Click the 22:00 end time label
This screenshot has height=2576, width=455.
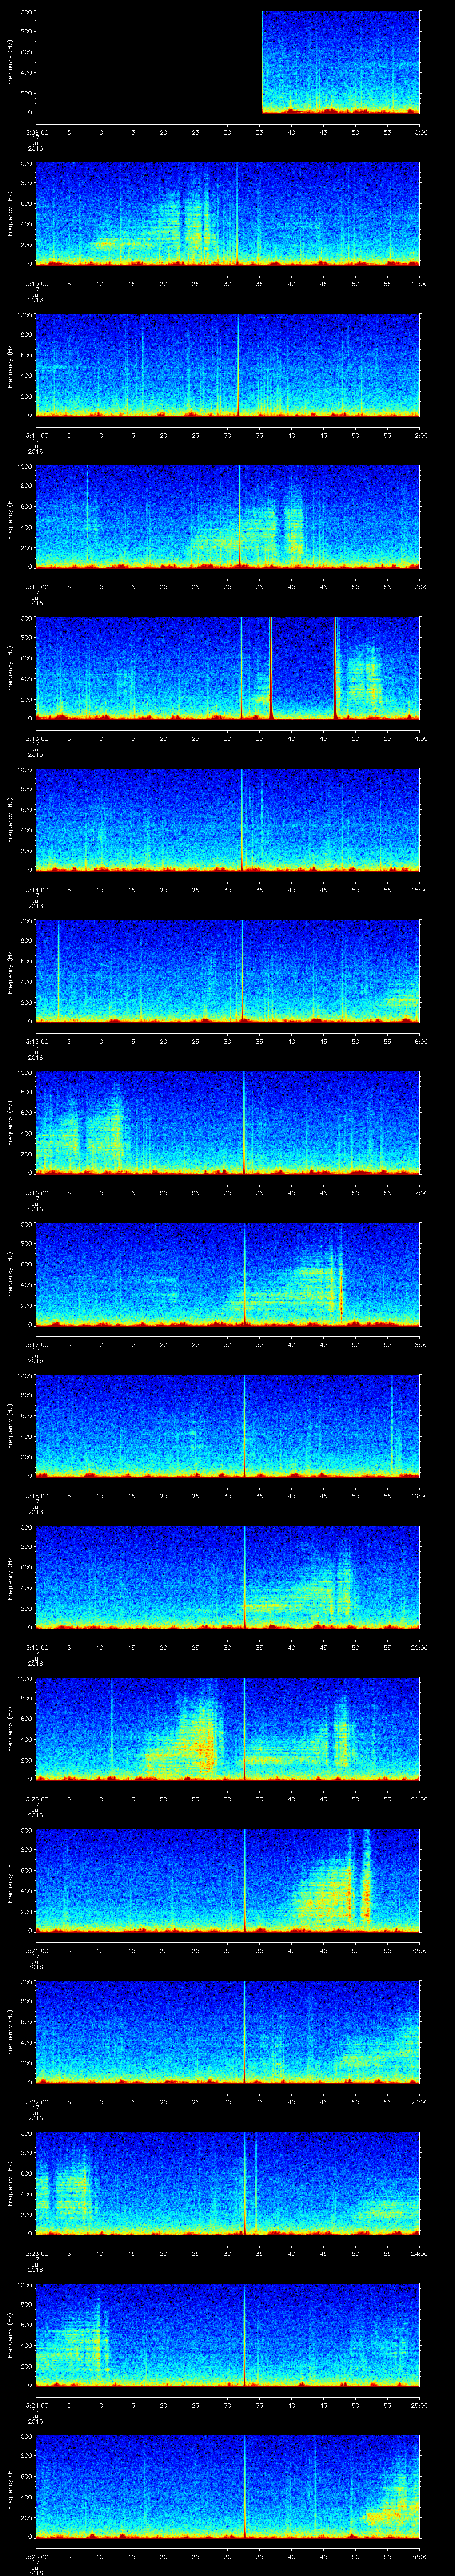coord(419,1950)
